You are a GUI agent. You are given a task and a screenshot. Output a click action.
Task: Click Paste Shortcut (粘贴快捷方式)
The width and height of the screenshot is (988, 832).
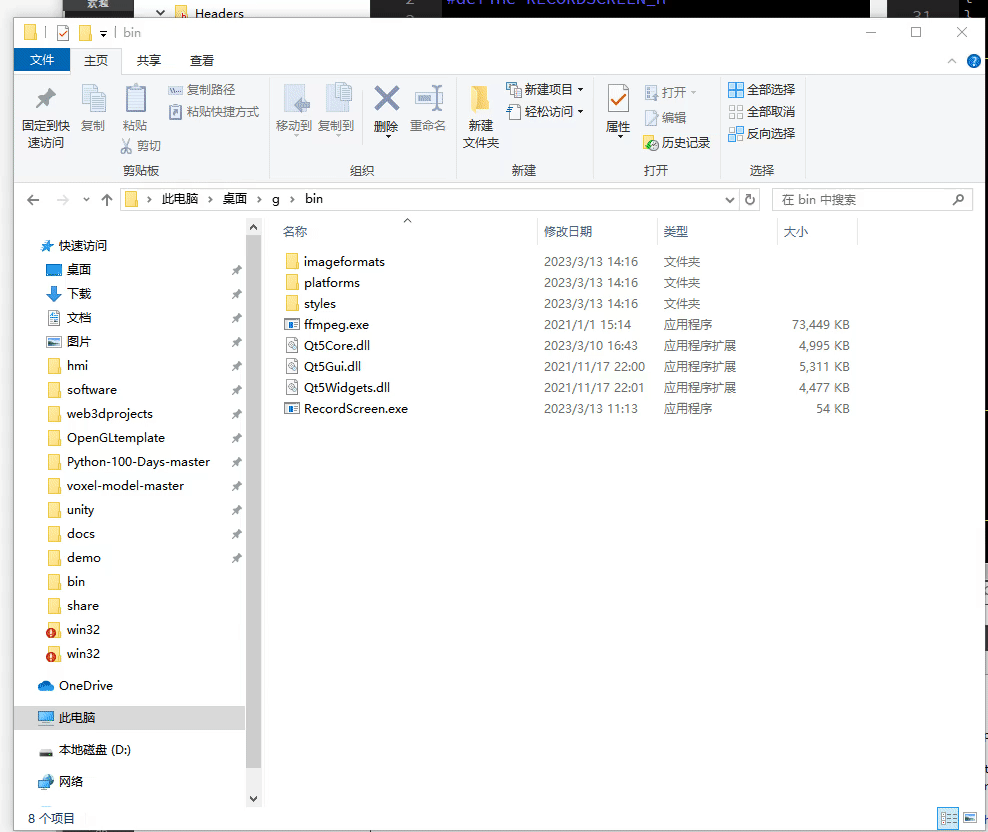coord(214,112)
